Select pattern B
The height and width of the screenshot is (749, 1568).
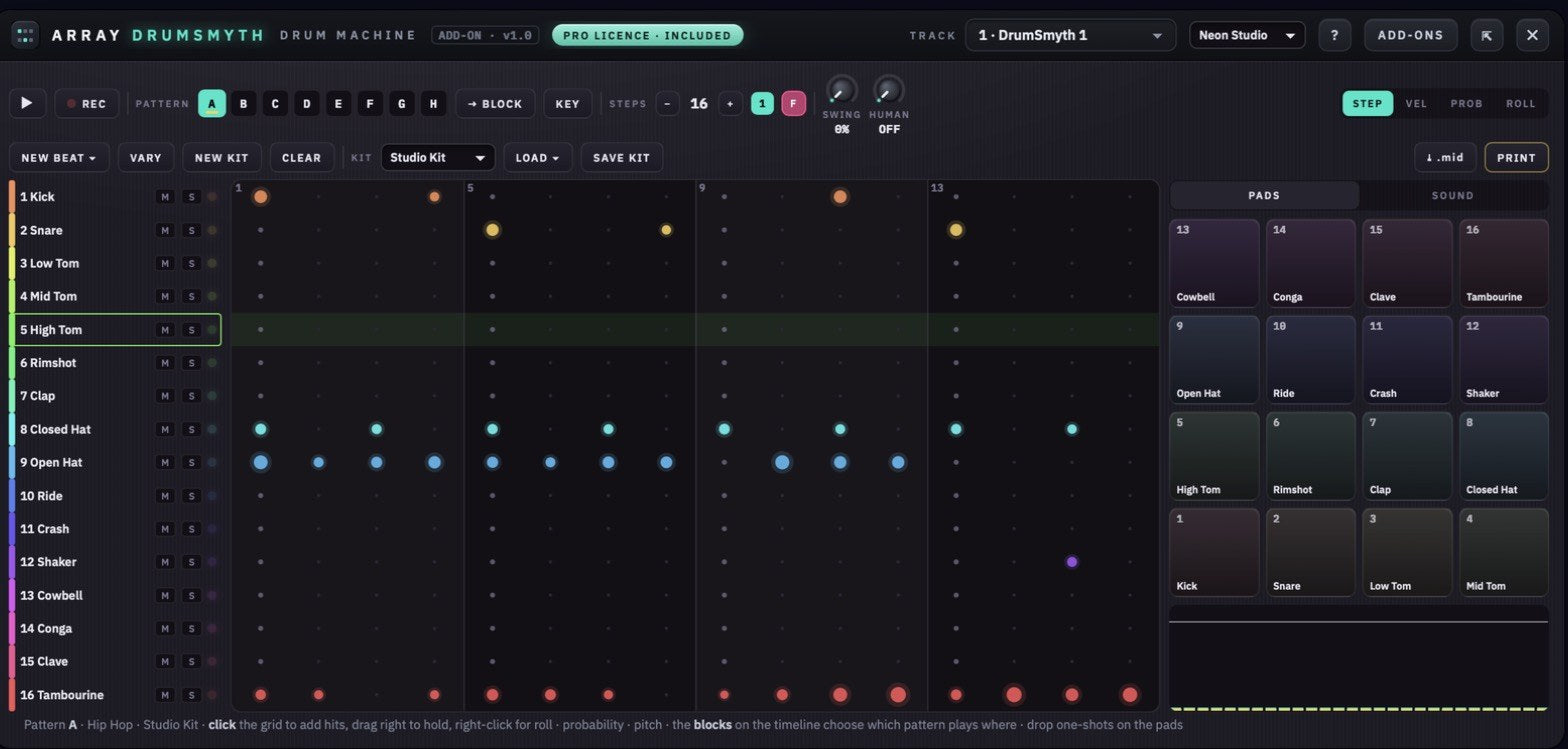pos(243,103)
